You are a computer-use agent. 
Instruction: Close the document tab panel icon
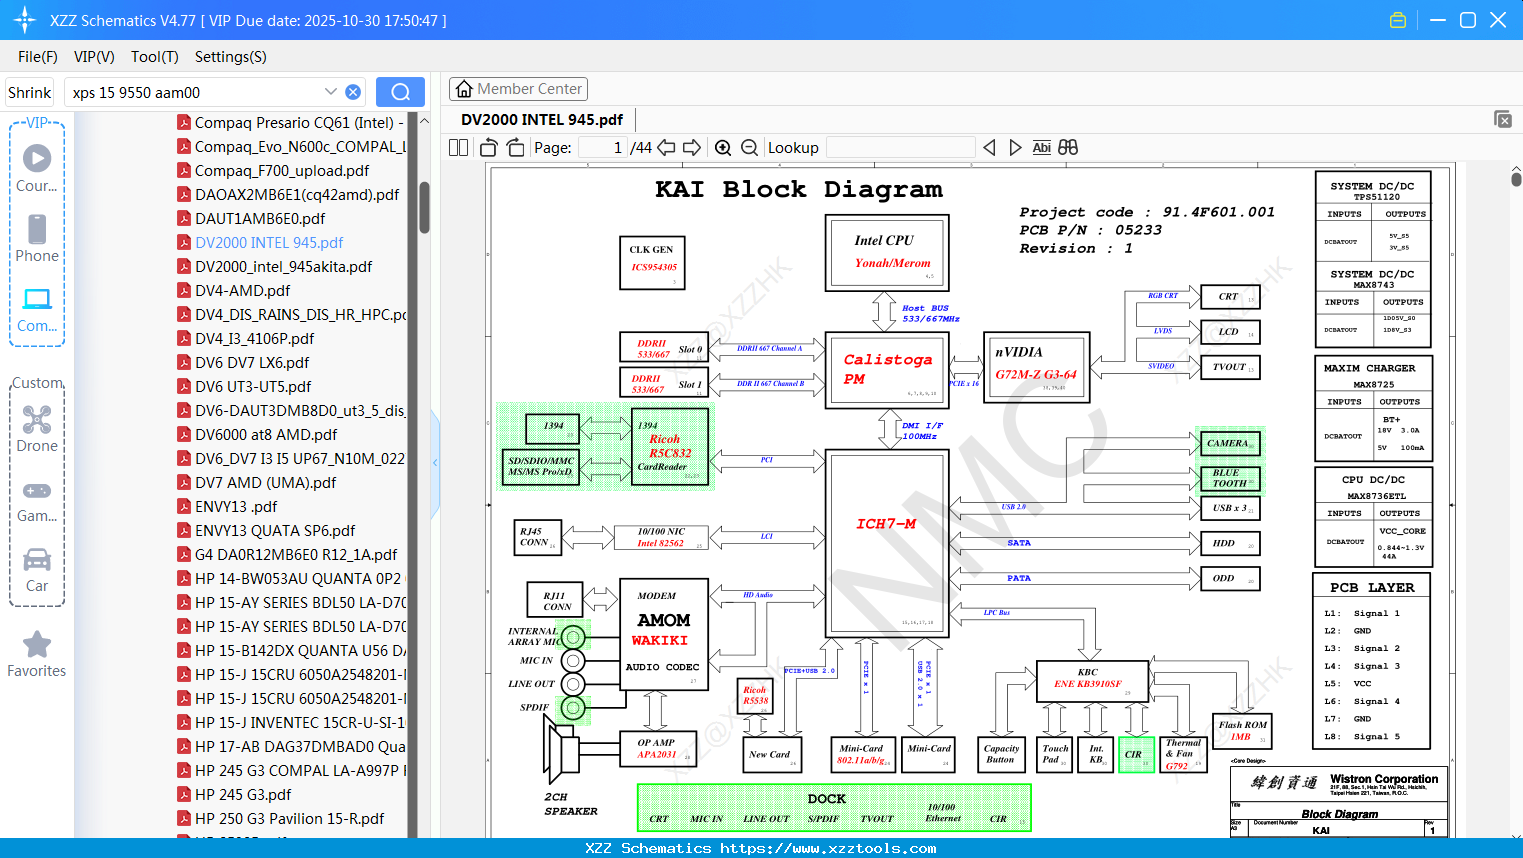click(1503, 119)
